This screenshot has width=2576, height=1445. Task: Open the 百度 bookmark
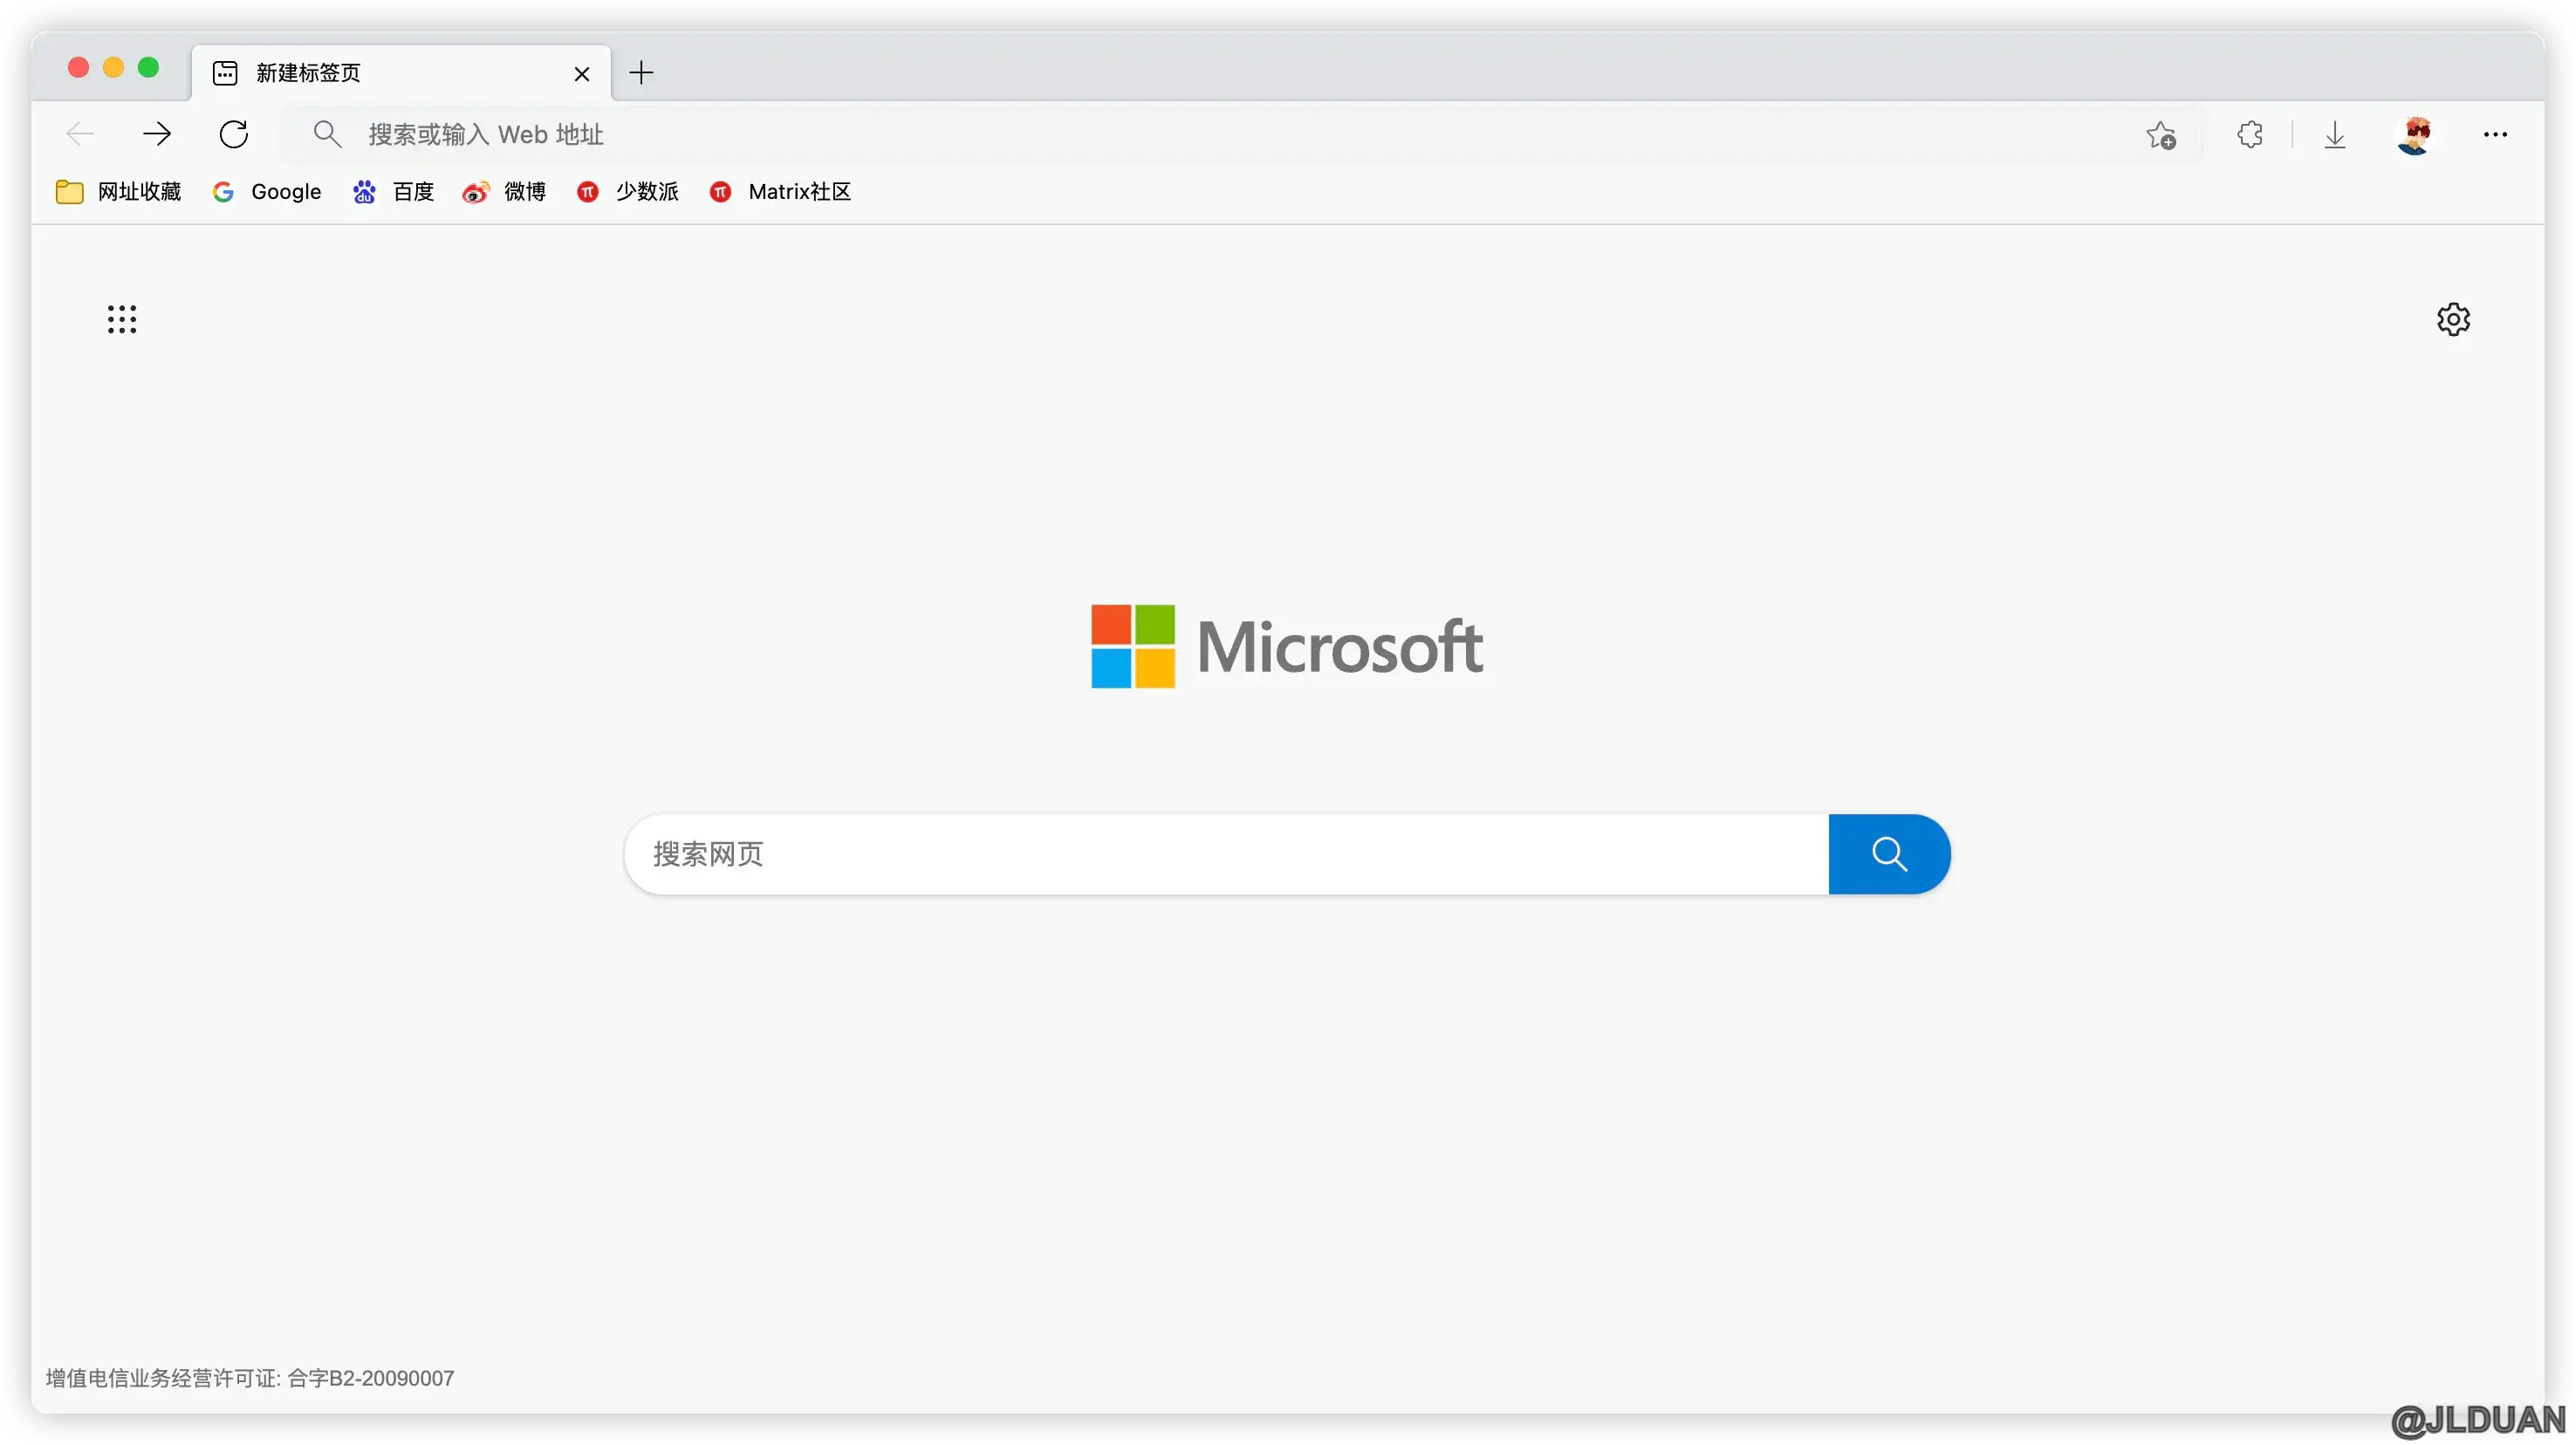click(x=393, y=191)
